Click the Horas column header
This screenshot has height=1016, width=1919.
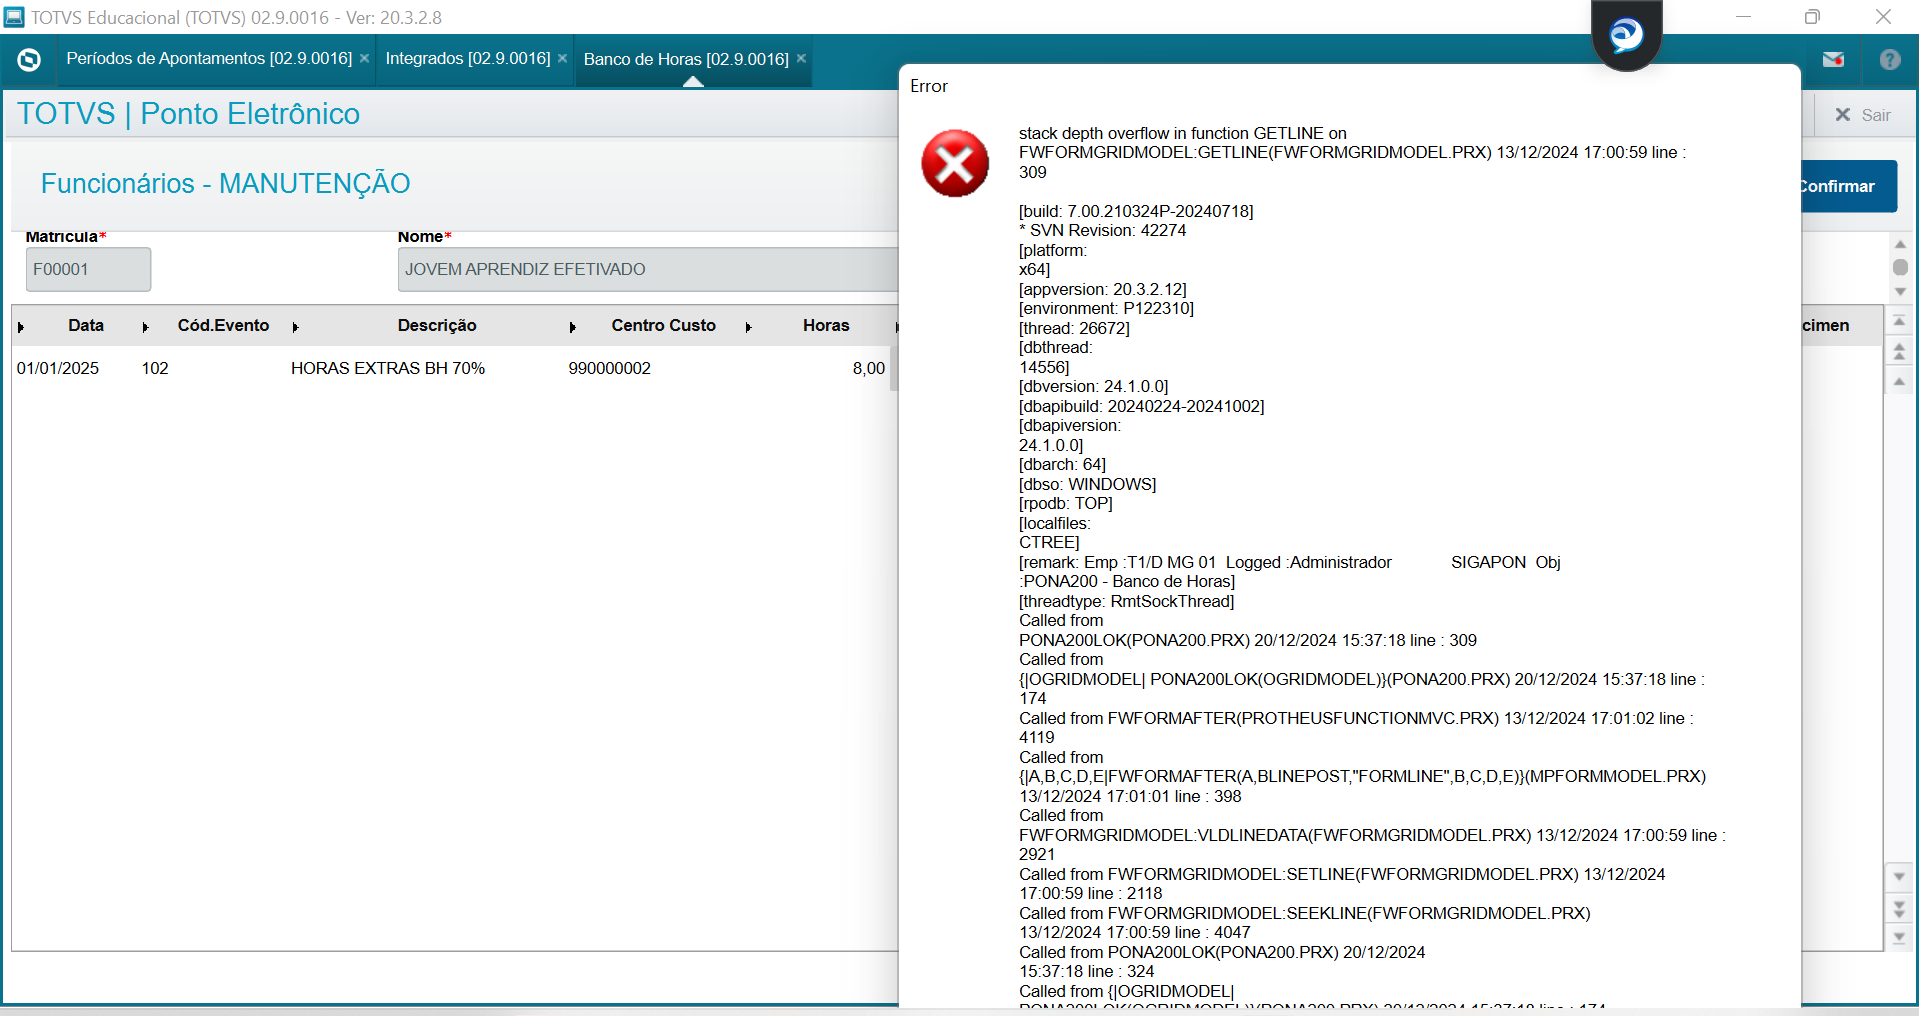click(x=826, y=325)
